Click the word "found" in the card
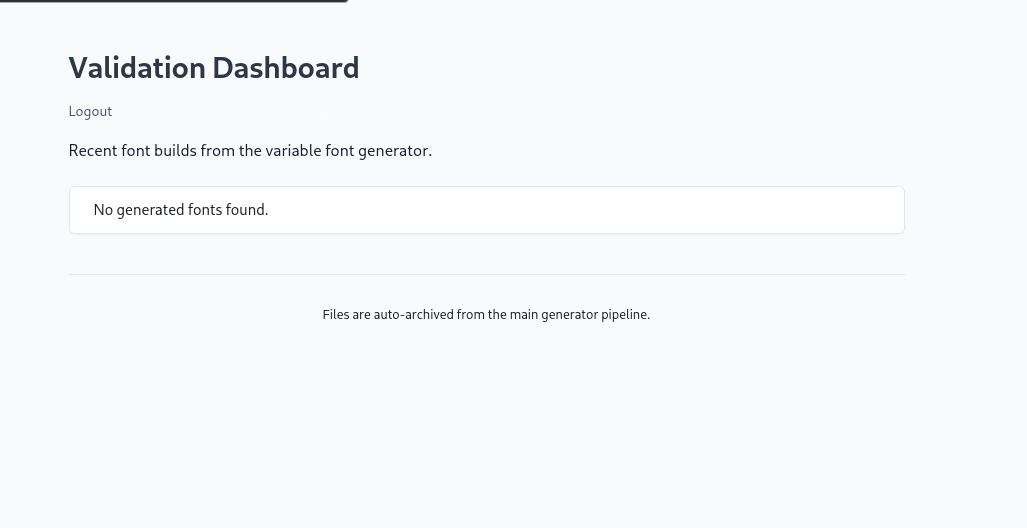Screen dimensions: 1027x528 click(245, 210)
